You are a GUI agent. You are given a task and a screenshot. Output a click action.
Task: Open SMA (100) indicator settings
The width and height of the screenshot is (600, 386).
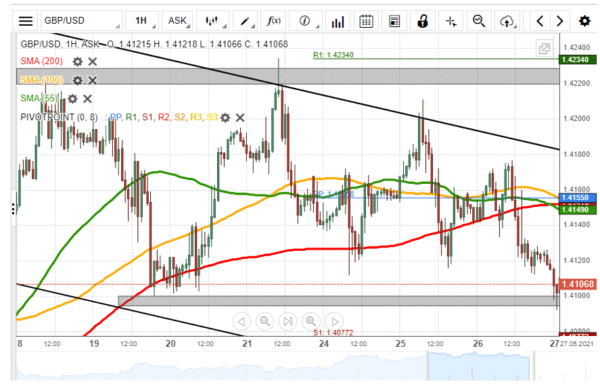tap(77, 80)
